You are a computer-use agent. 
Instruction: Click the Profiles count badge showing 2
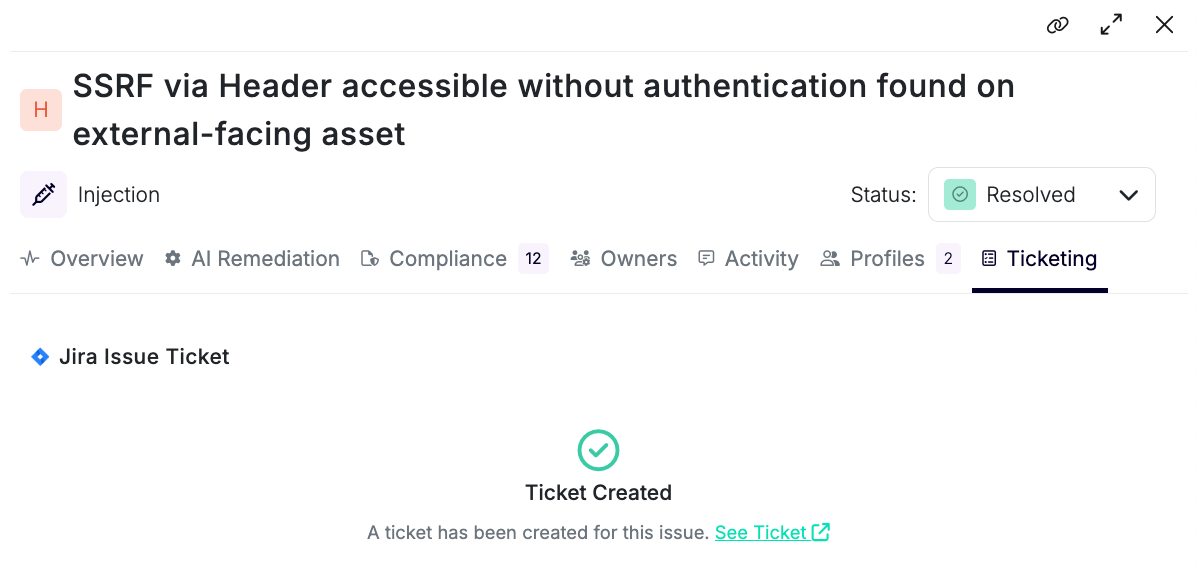(x=948, y=259)
